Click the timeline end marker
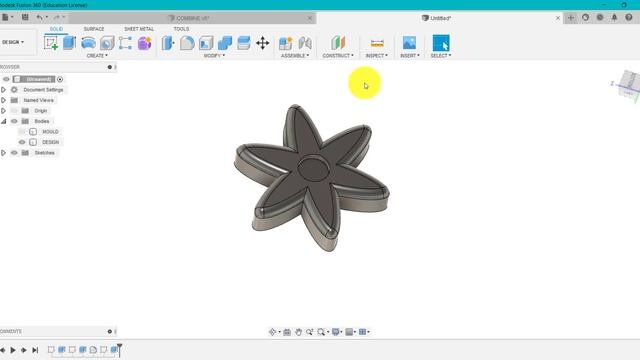 (120, 350)
